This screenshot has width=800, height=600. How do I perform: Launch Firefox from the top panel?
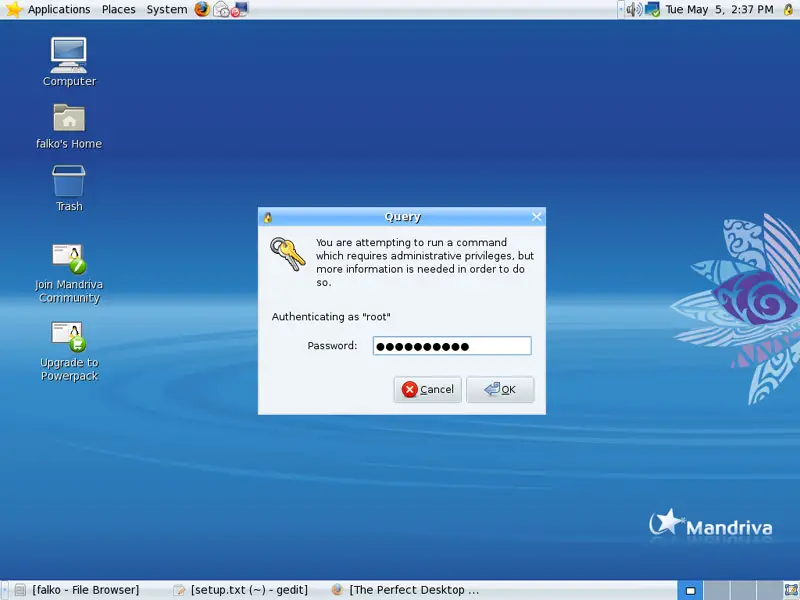pos(202,9)
